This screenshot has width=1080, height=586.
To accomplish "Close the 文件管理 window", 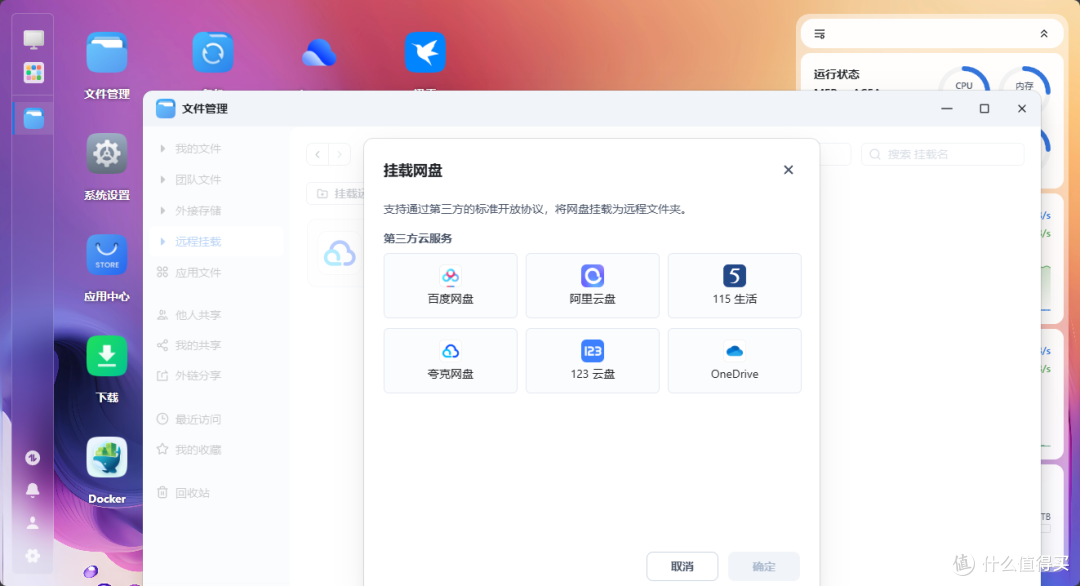I will click(x=1021, y=109).
